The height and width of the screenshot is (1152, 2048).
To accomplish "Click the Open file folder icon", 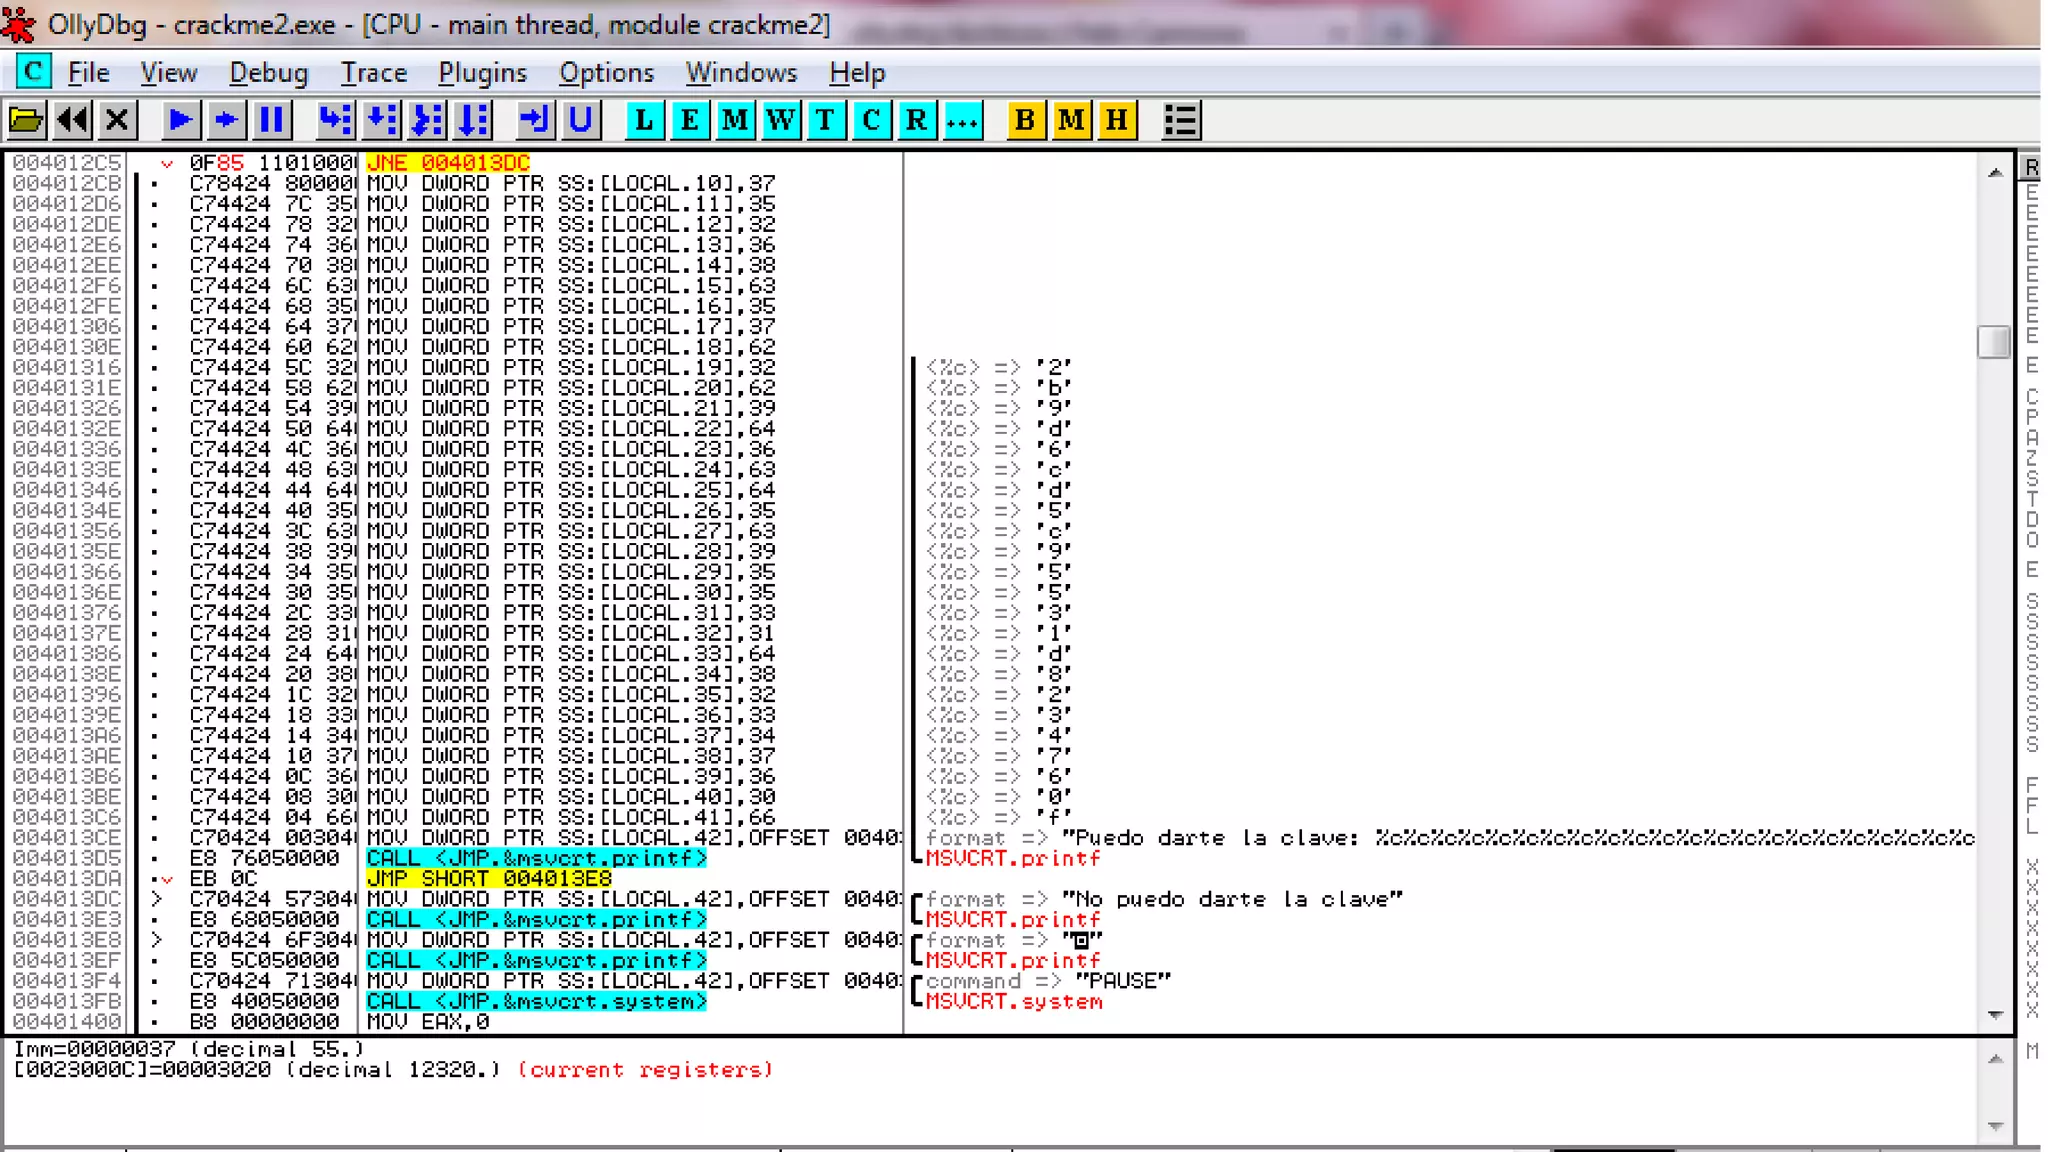I will (26, 121).
